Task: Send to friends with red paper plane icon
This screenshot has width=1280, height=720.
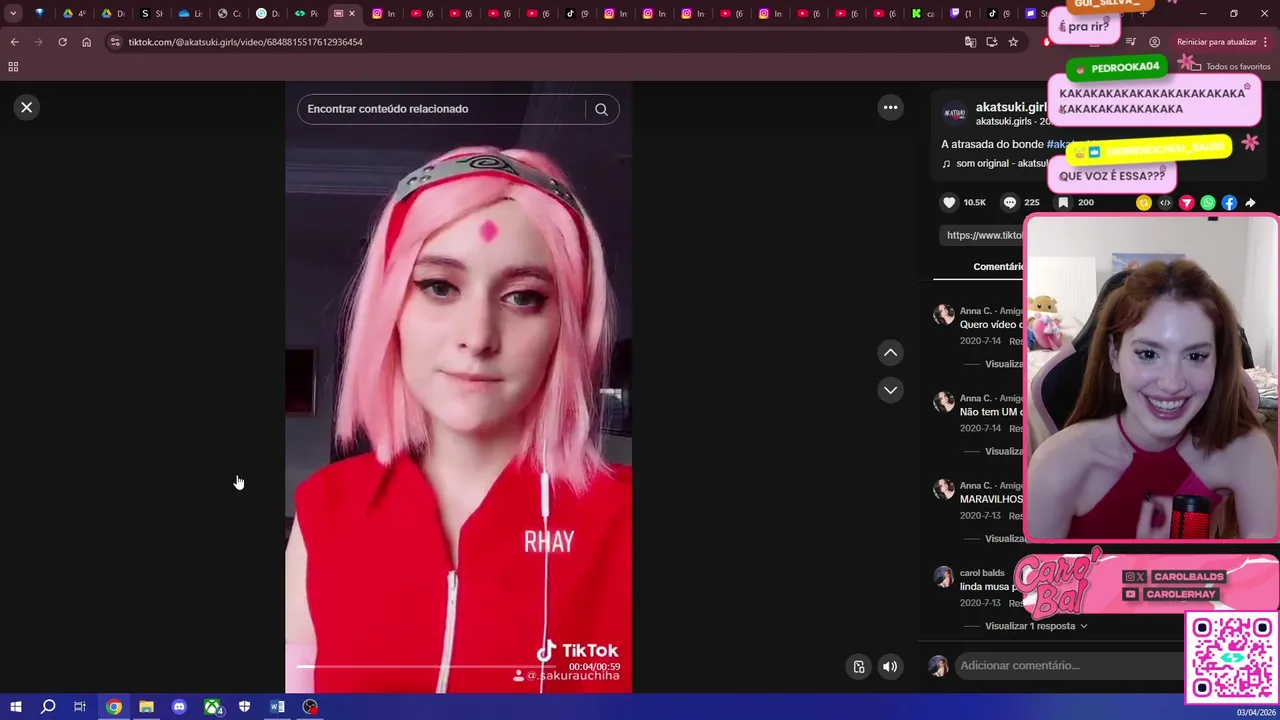Action: click(1187, 203)
